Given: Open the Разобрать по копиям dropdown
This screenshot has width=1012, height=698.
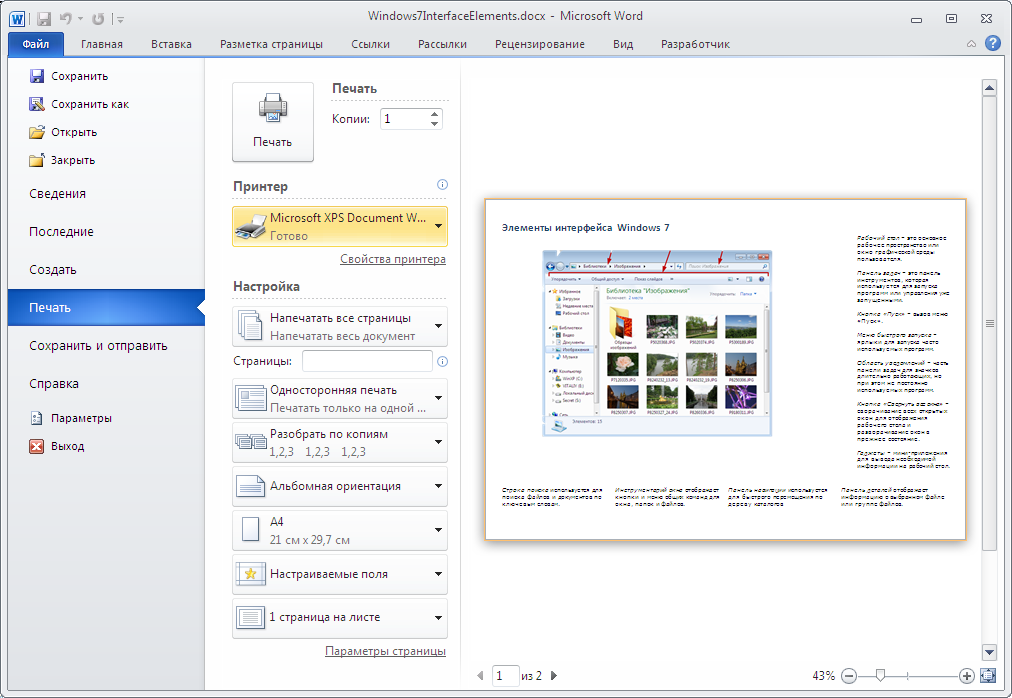Looking at the screenshot, I should click(x=339, y=442).
